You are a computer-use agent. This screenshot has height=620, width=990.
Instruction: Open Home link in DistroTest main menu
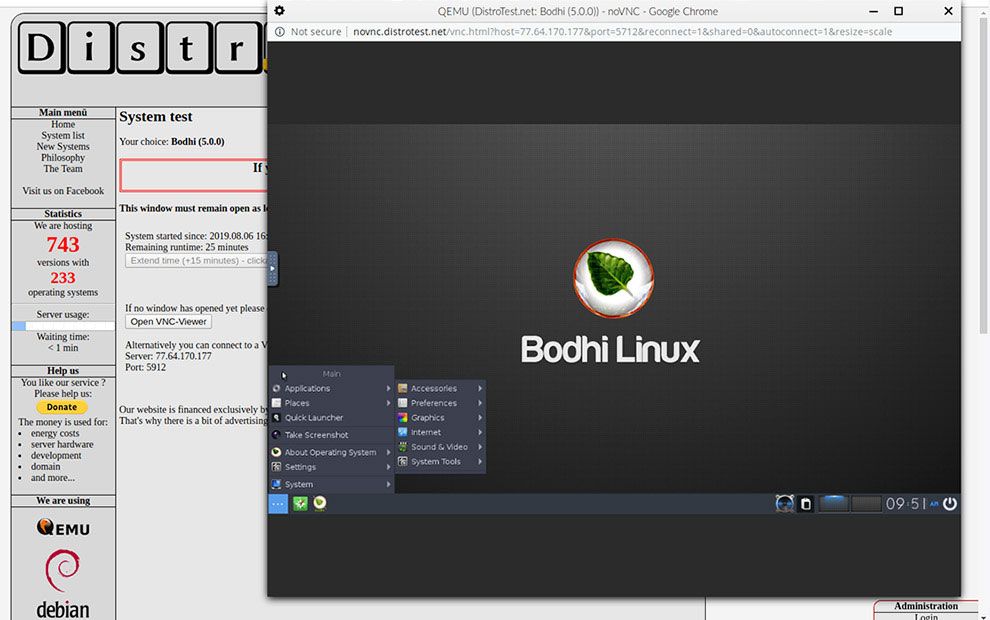63,124
